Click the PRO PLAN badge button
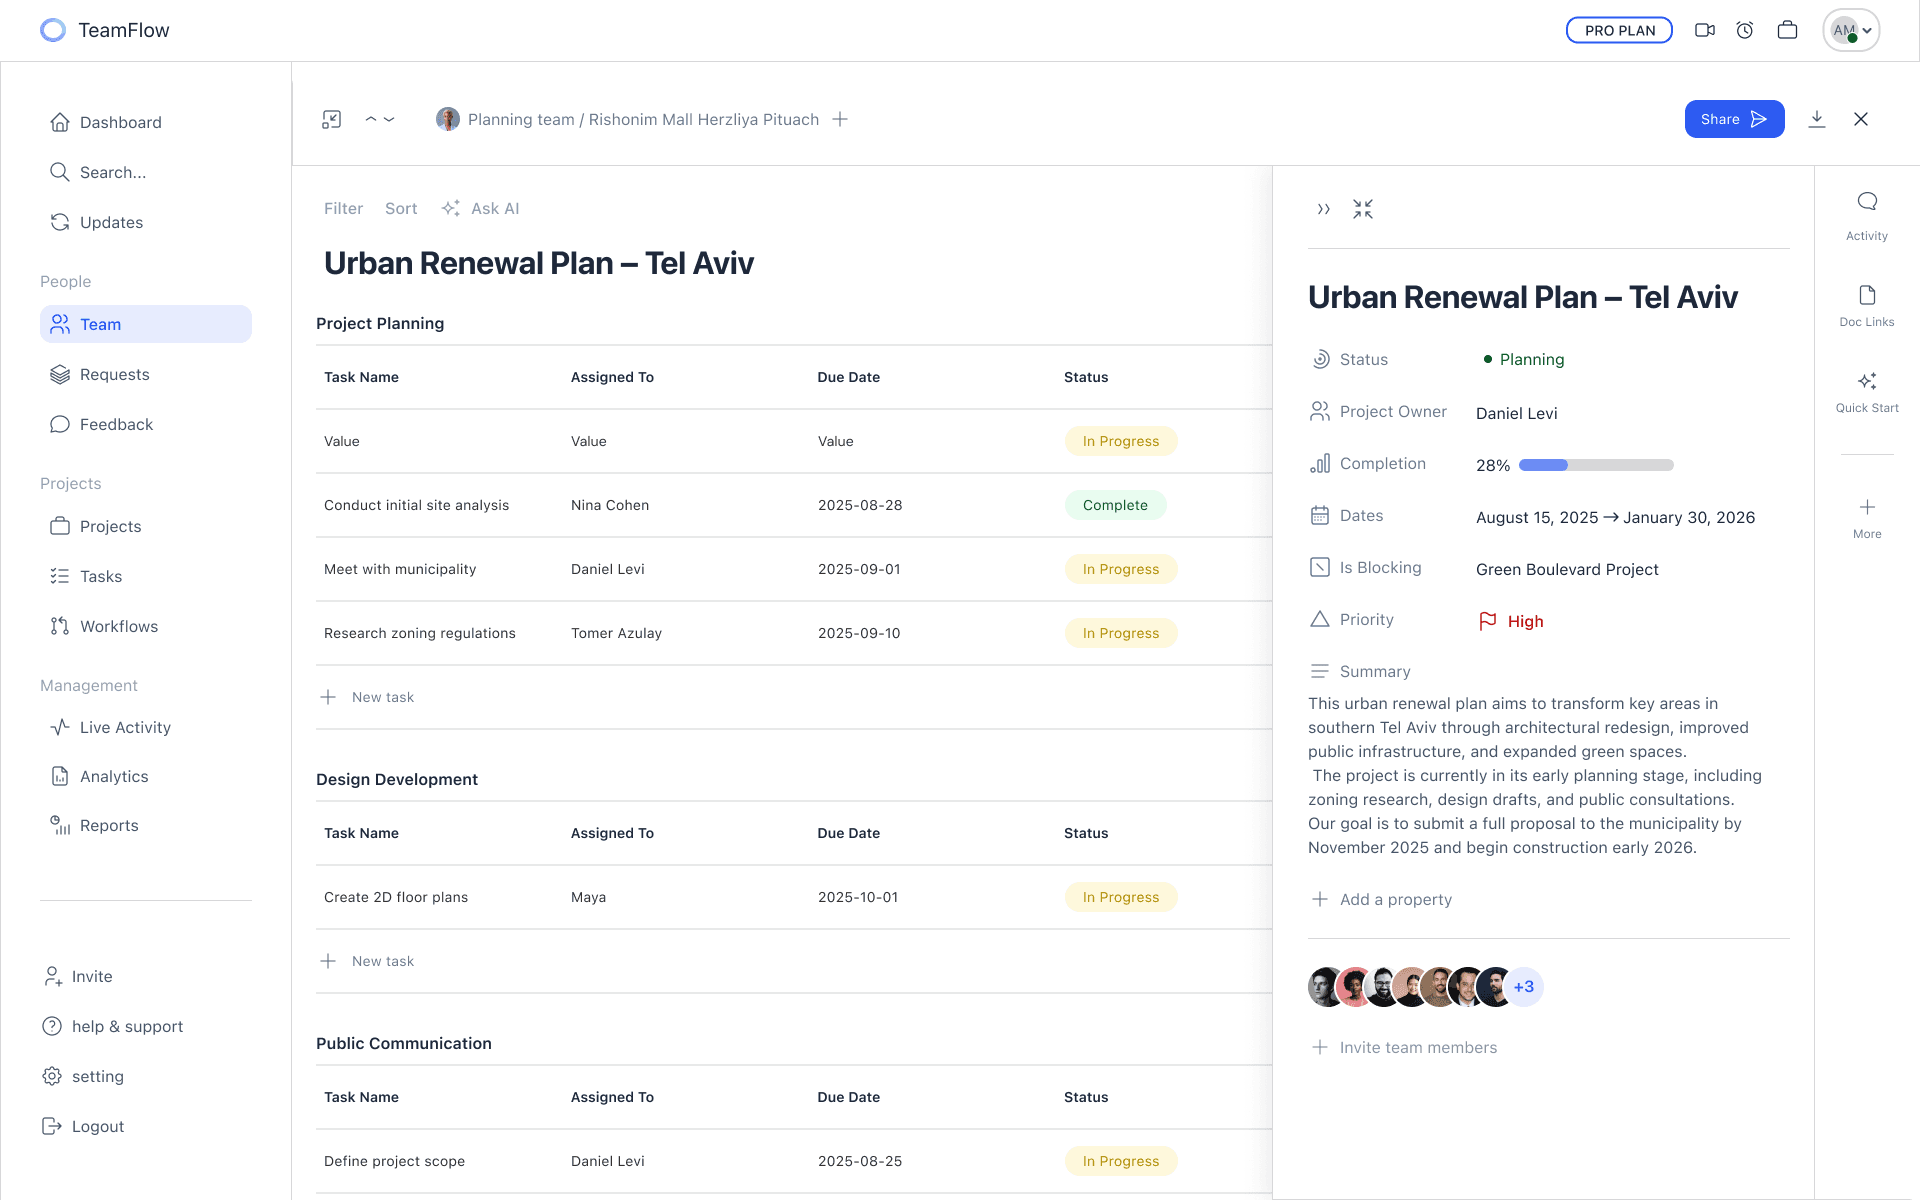1920x1200 pixels. (1619, 30)
